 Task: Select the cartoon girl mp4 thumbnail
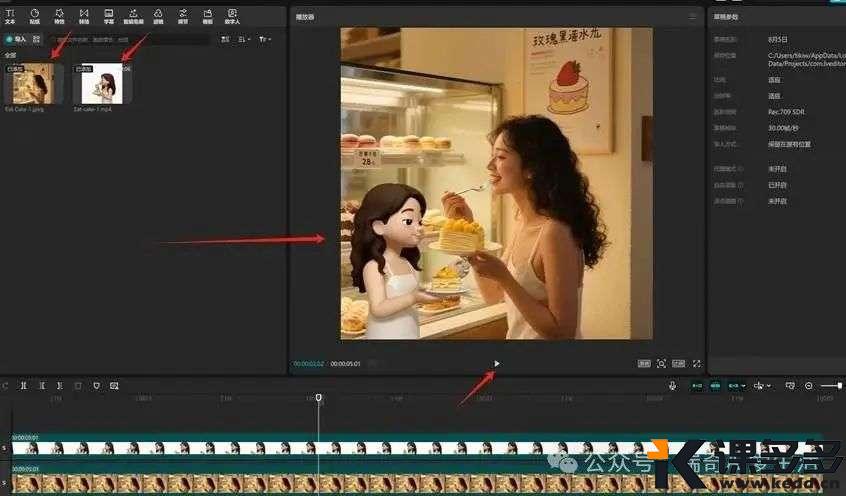(103, 84)
